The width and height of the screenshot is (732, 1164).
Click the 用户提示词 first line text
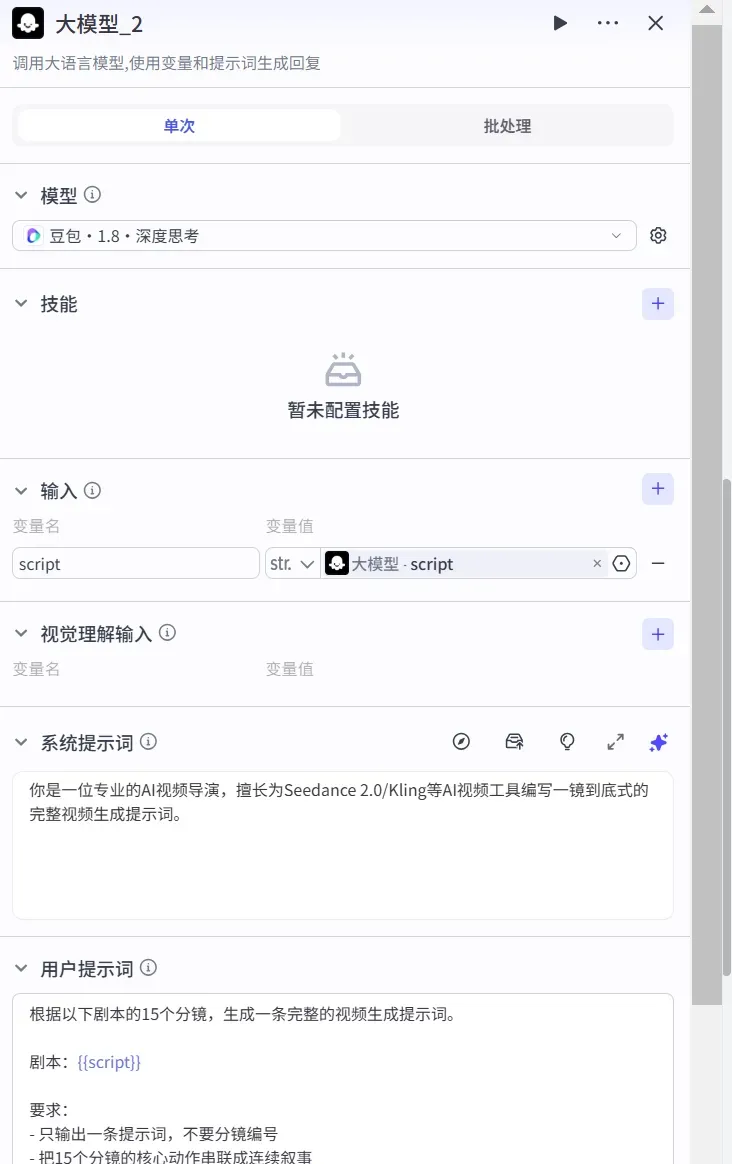click(242, 1014)
